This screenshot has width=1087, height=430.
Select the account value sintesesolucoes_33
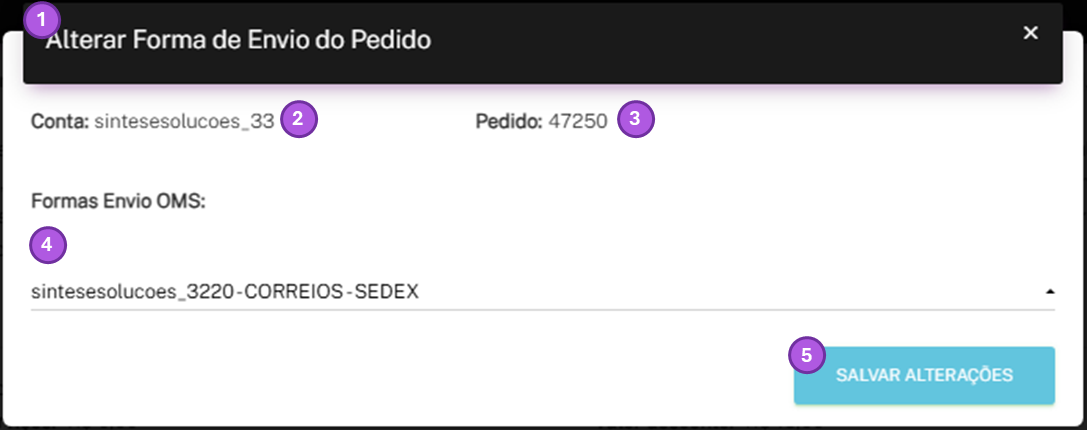(x=184, y=122)
